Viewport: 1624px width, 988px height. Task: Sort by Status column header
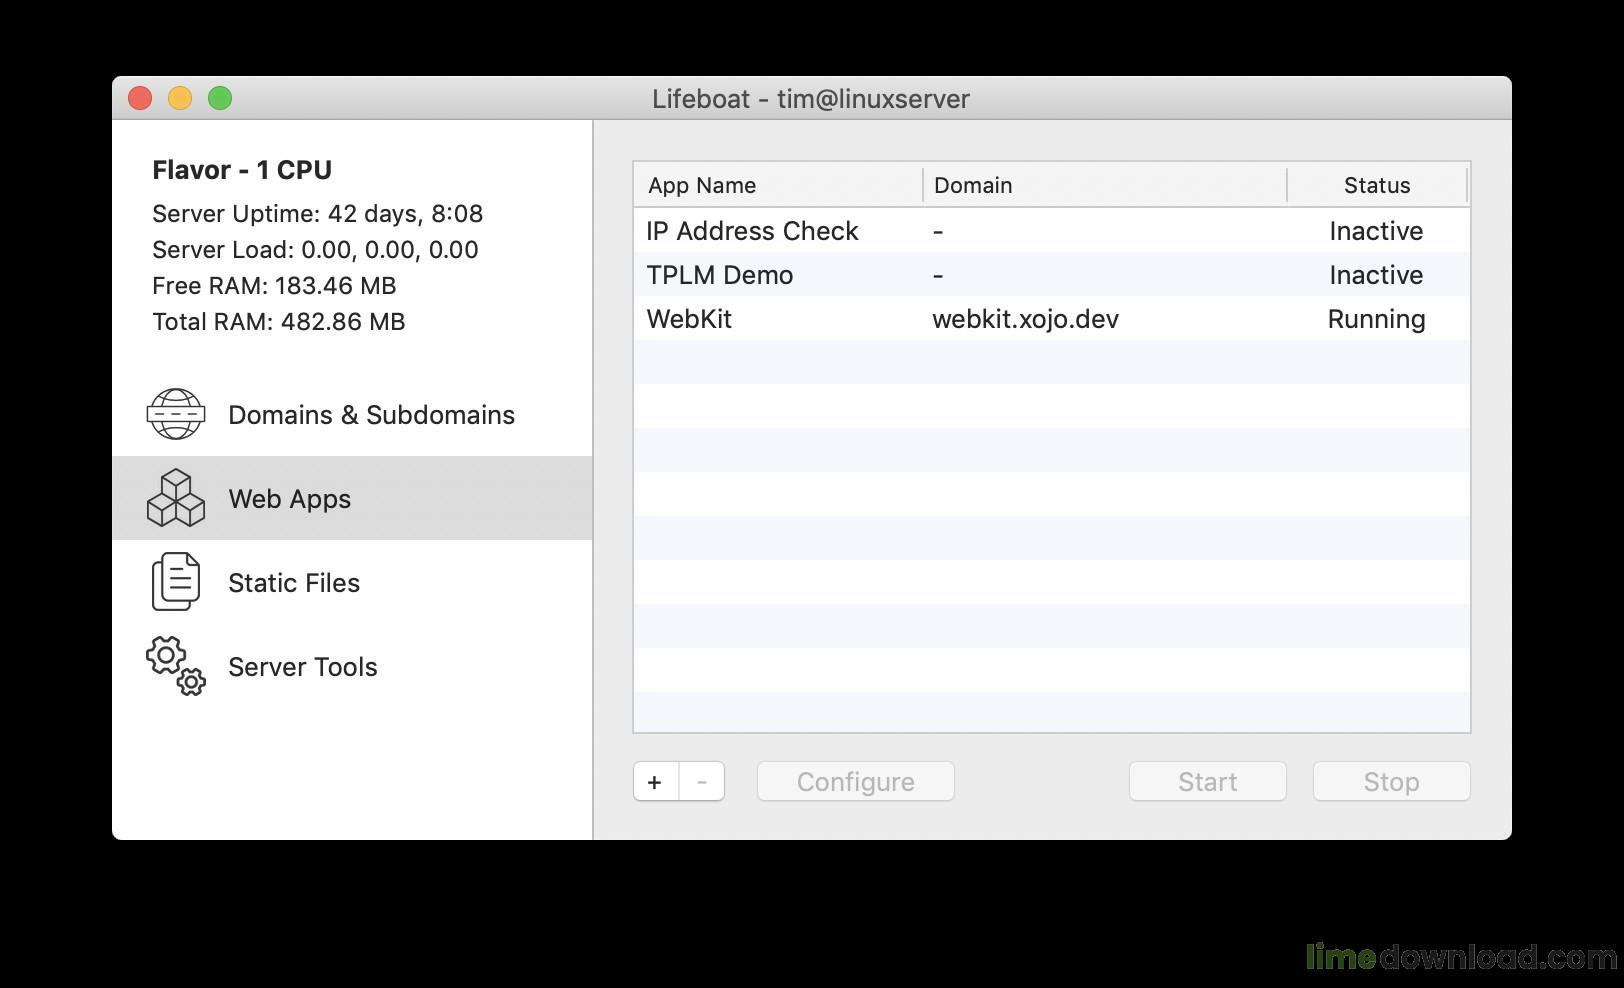click(x=1377, y=185)
